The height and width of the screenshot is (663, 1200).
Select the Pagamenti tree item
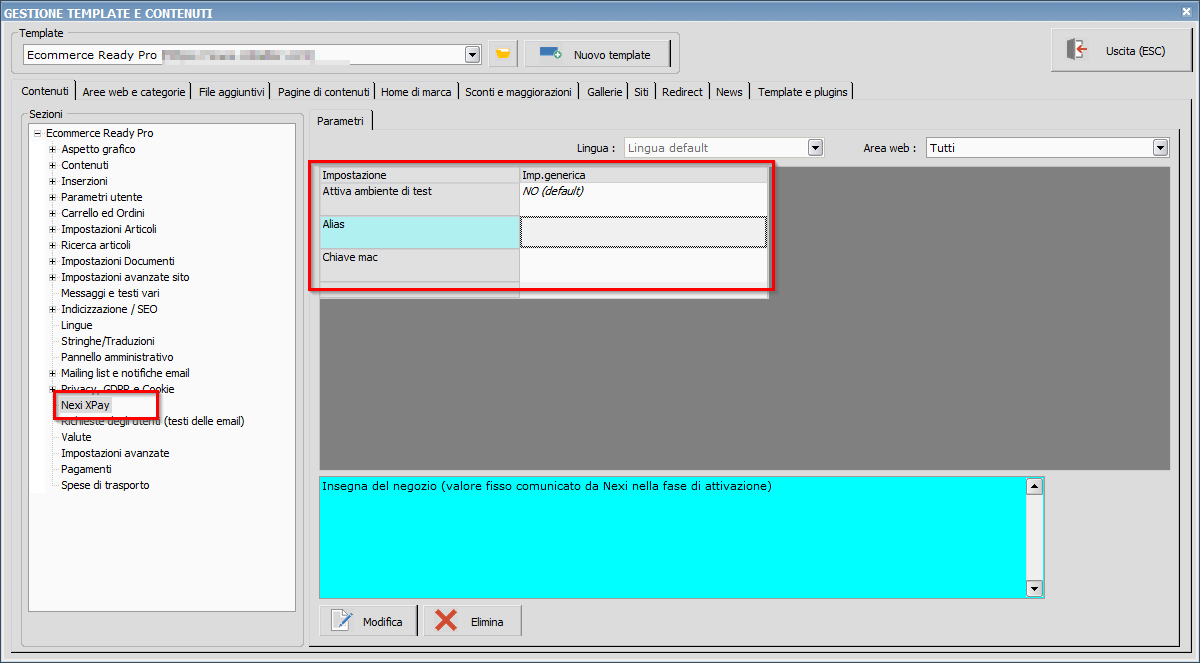click(x=86, y=469)
